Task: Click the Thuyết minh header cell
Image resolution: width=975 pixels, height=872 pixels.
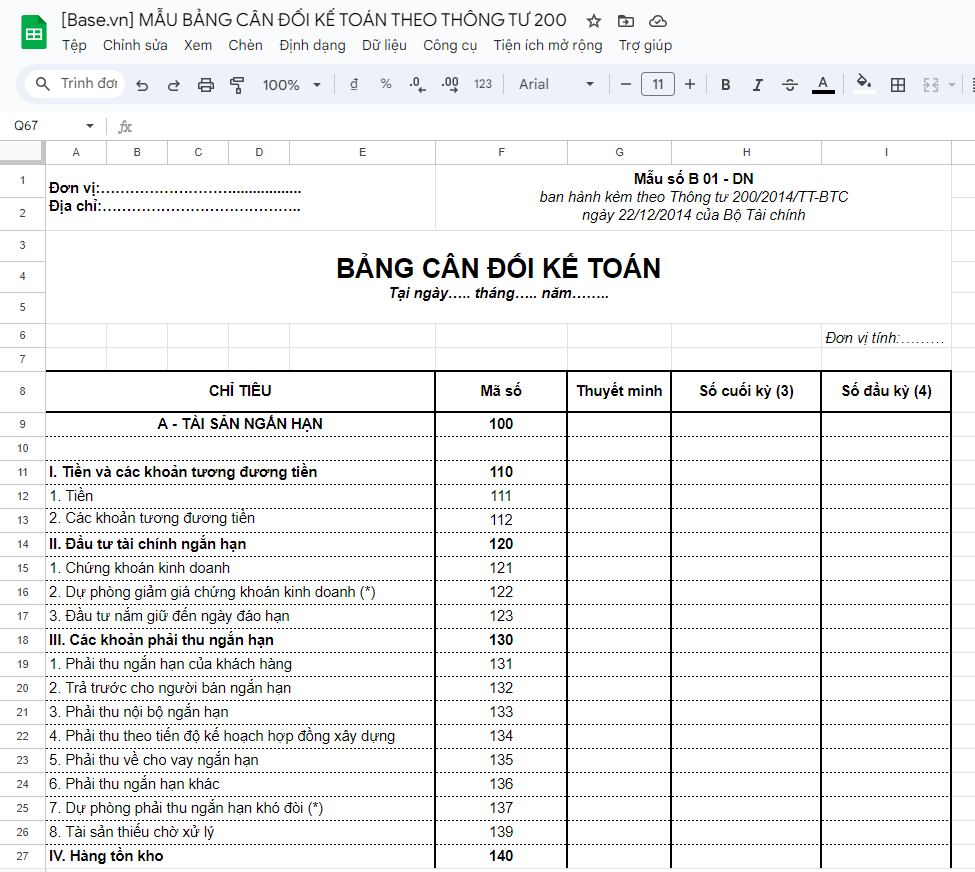Action: (619, 391)
